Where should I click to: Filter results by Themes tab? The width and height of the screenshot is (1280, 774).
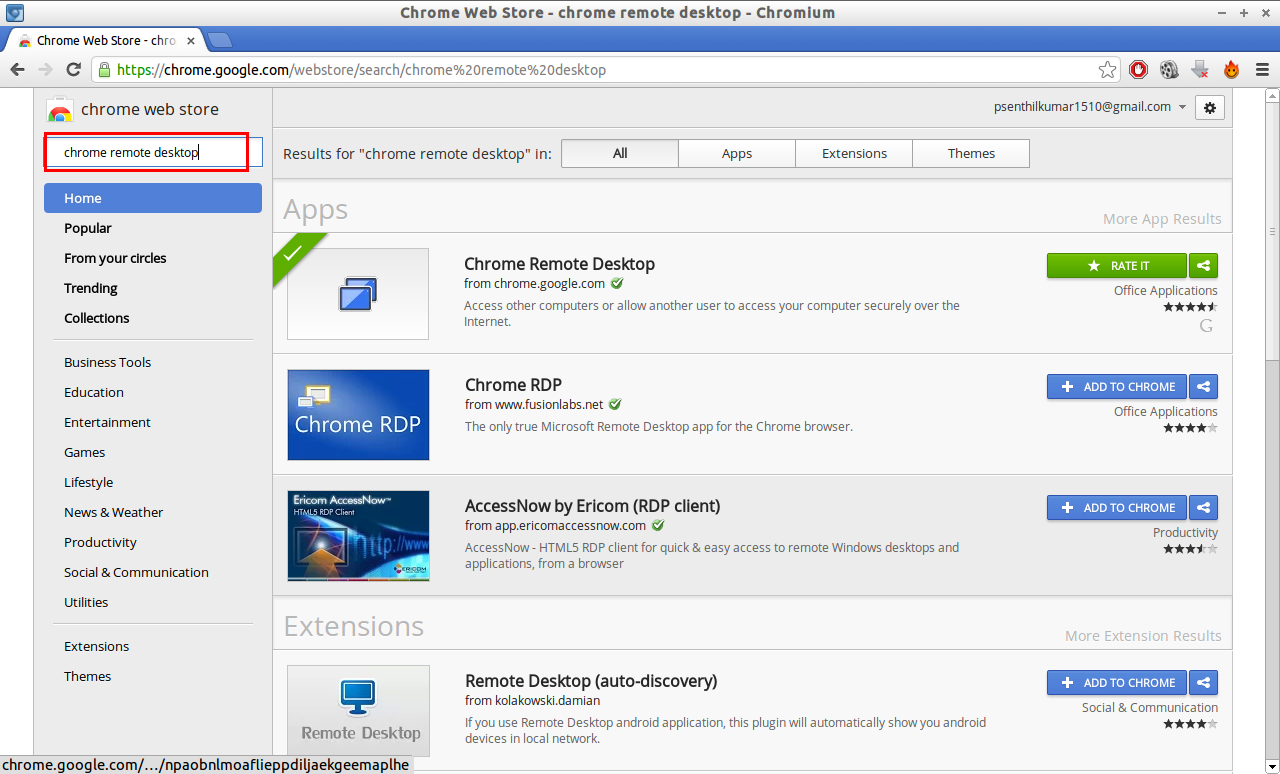click(x=971, y=153)
